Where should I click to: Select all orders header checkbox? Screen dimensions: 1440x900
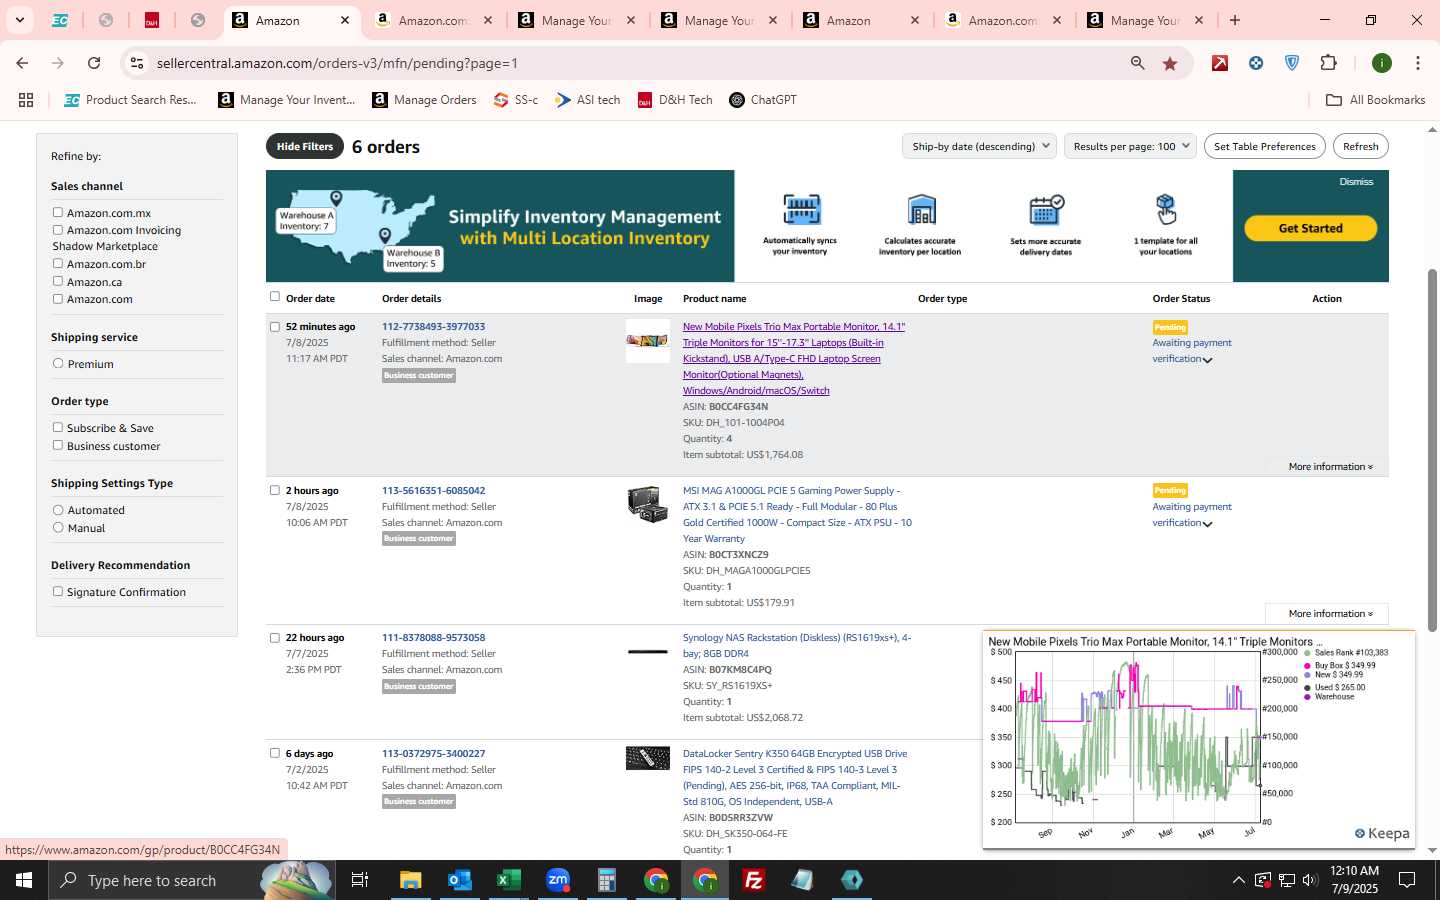[275, 296]
